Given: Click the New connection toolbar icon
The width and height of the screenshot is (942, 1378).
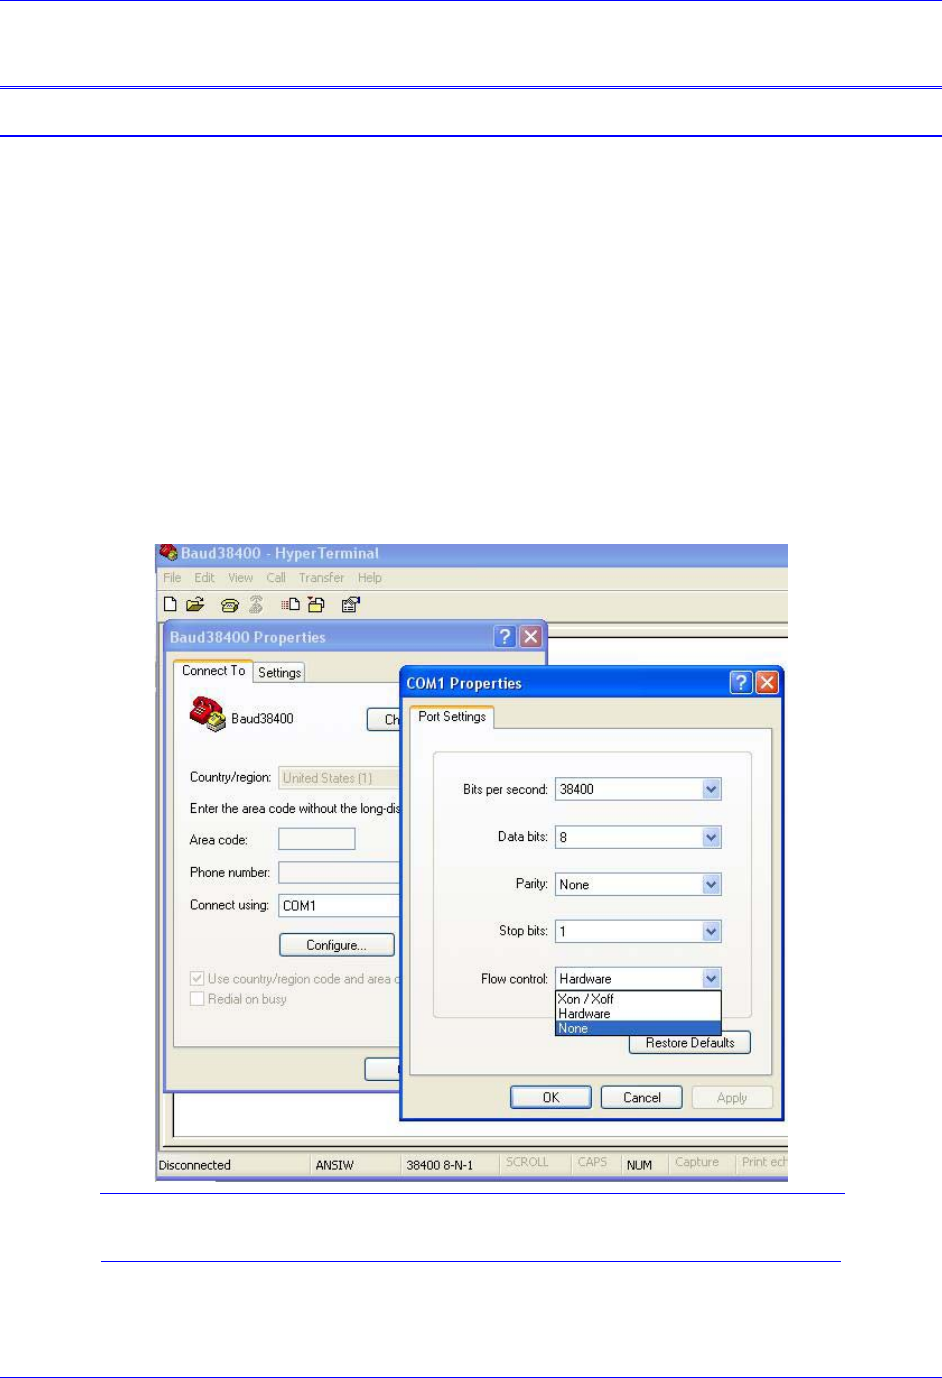Looking at the screenshot, I should click(170, 604).
